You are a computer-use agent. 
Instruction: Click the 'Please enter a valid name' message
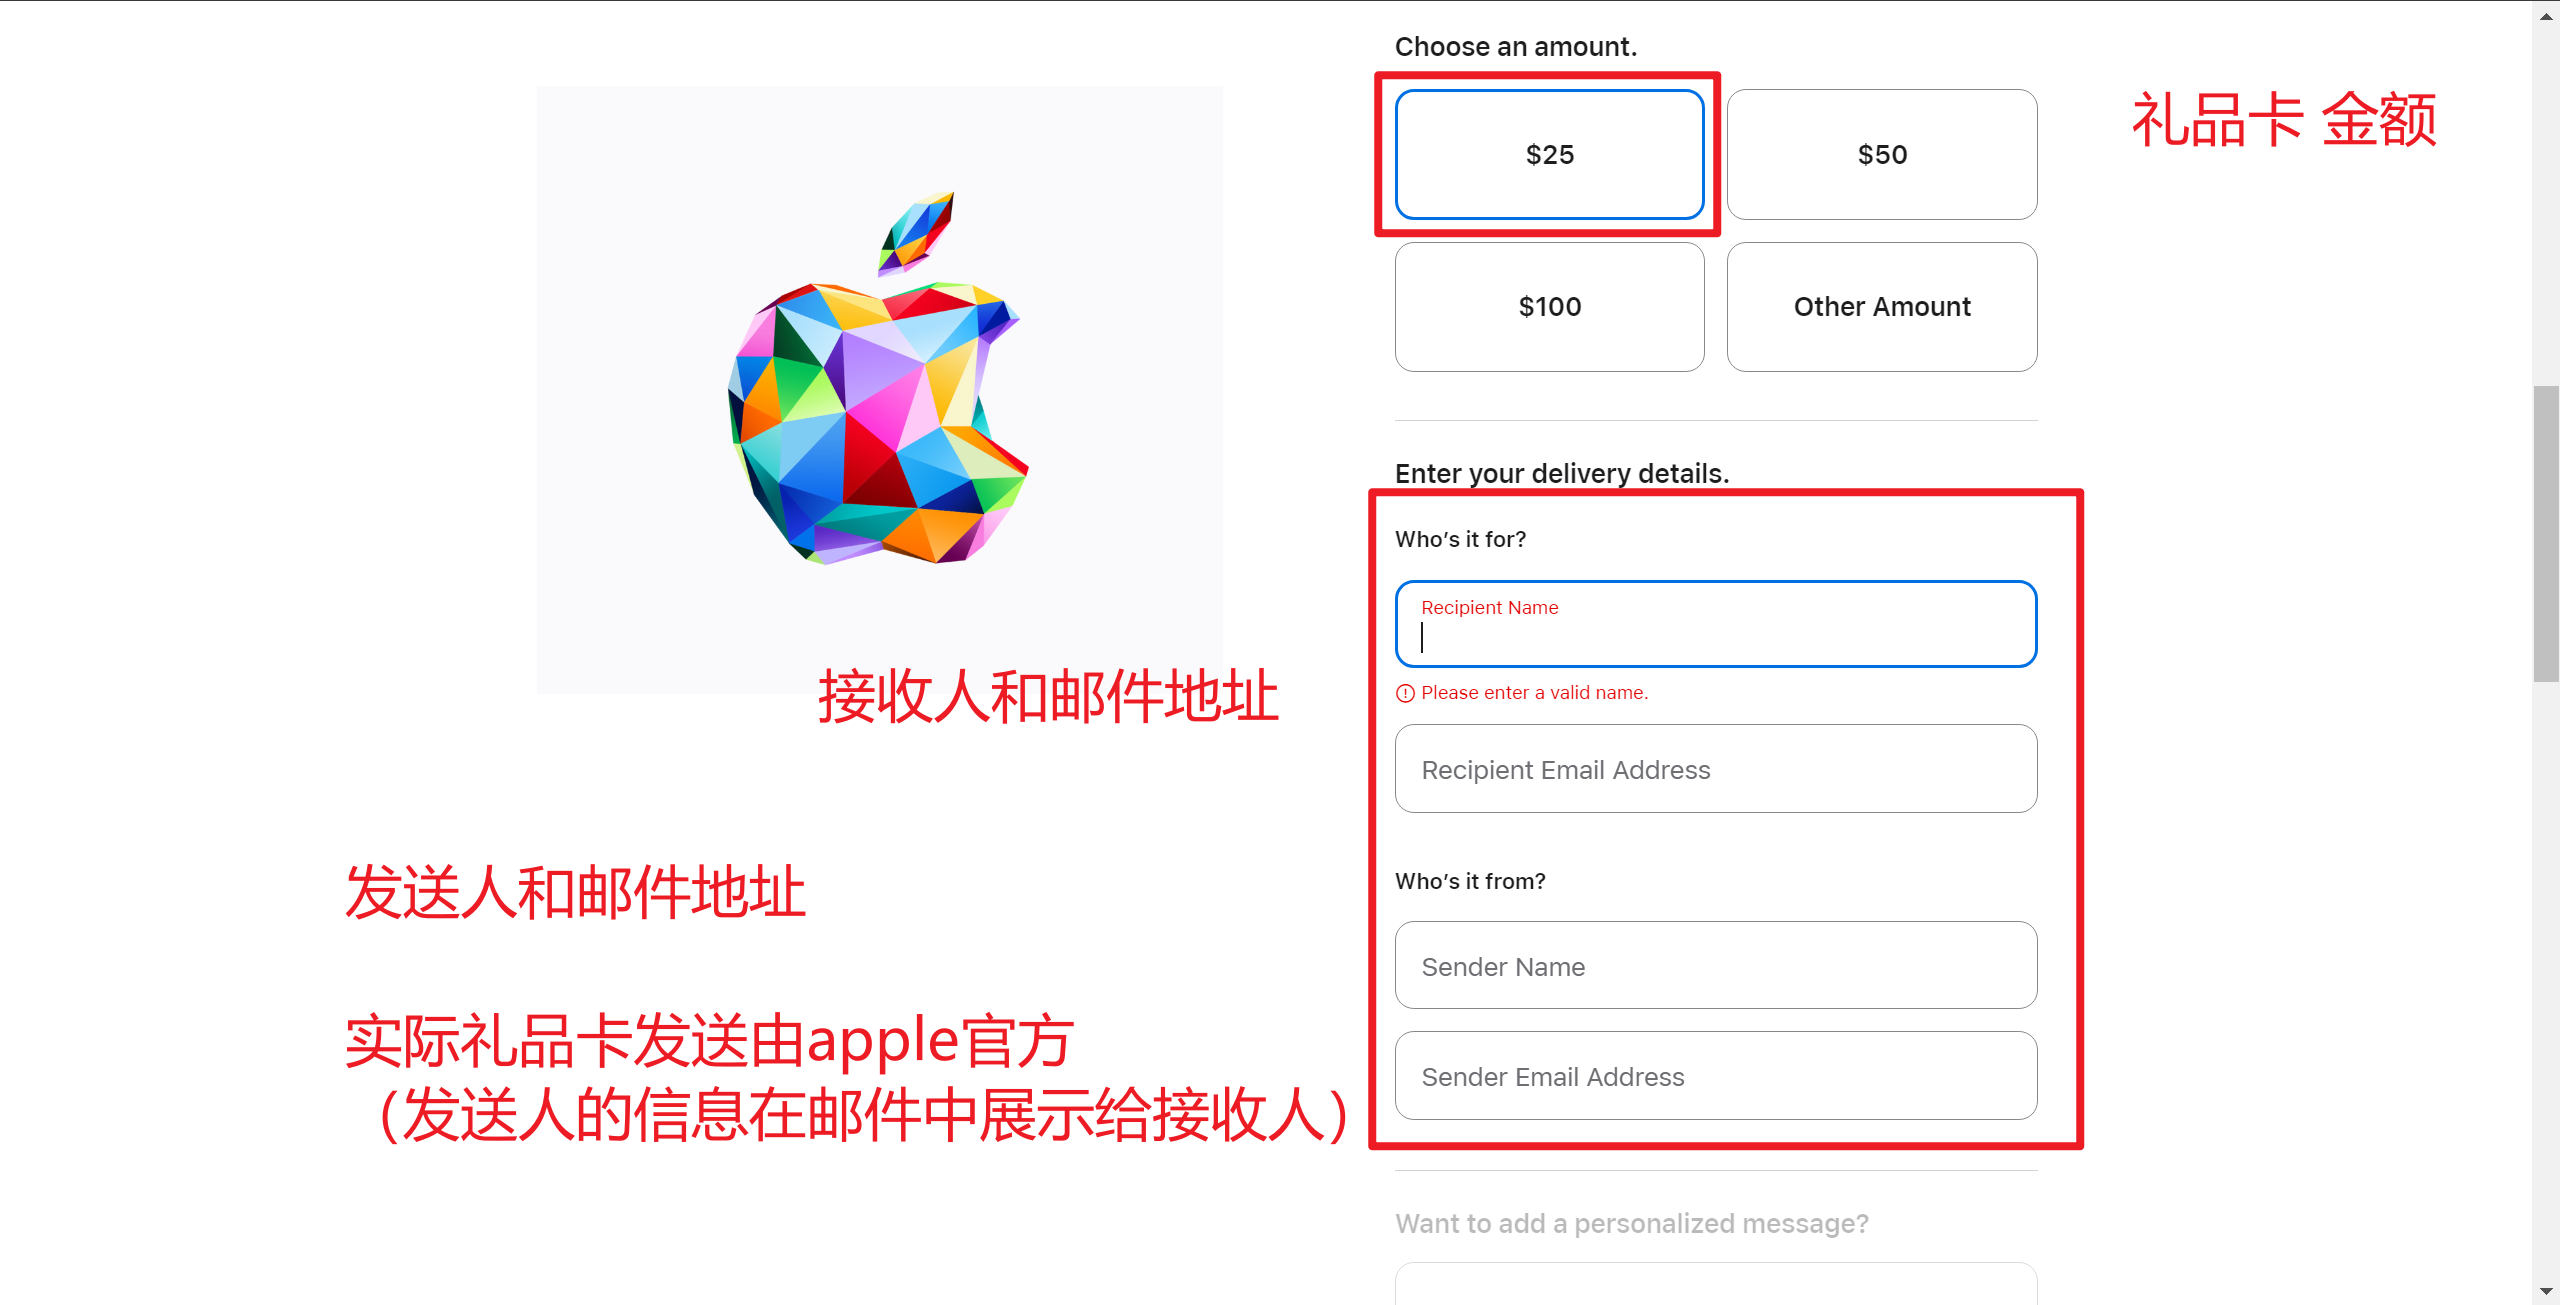tap(1534, 693)
